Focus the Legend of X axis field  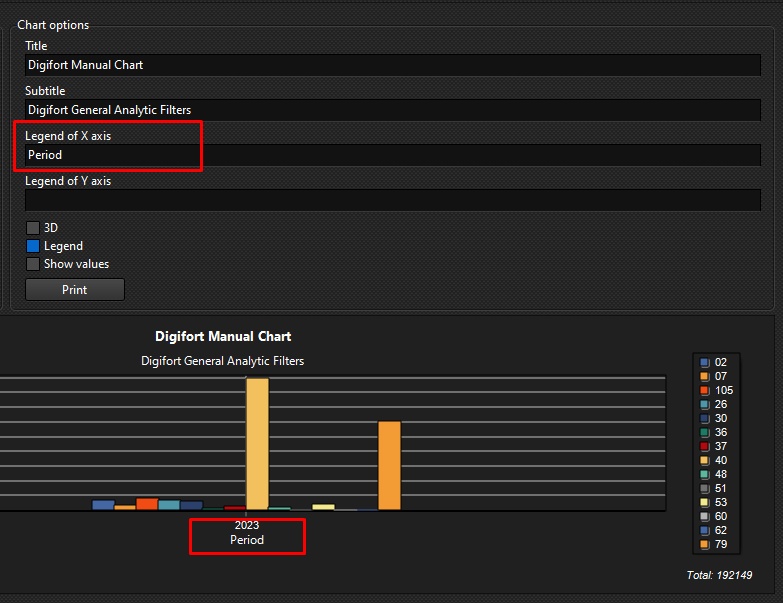tap(392, 155)
